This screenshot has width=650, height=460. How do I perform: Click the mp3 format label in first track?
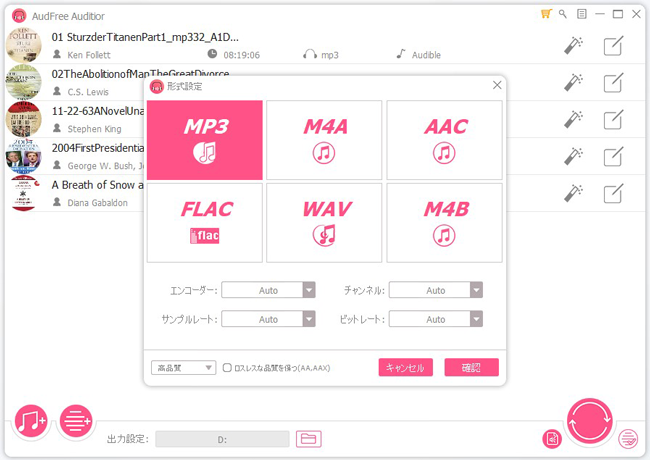(330, 55)
